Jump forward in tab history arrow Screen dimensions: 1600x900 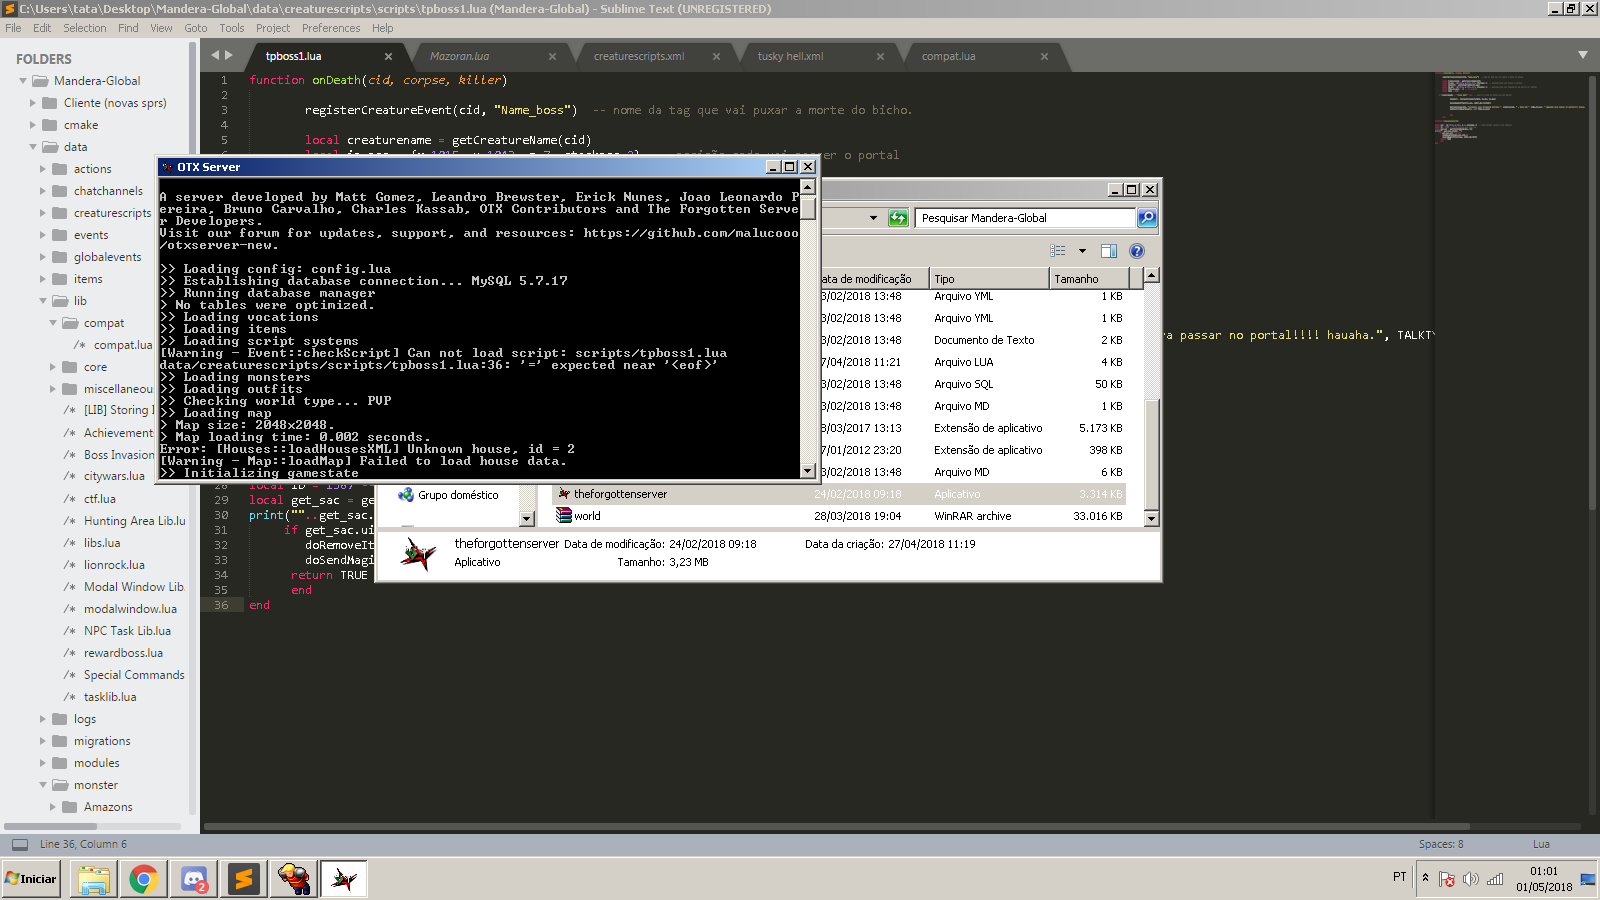[x=229, y=56]
